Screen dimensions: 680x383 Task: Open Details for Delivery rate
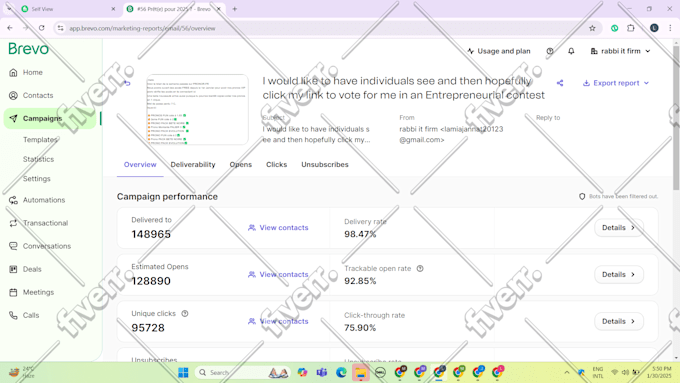[x=618, y=228]
